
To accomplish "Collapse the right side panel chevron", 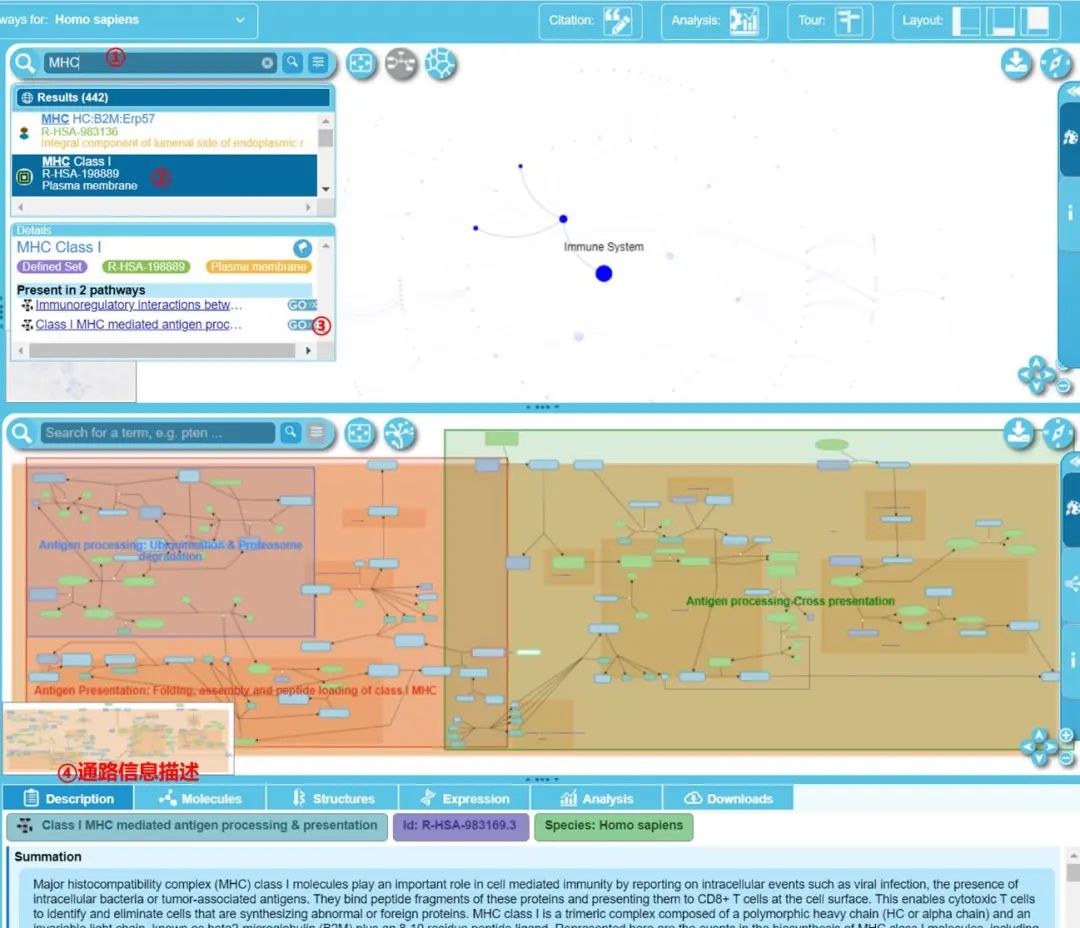I will point(1073,90).
